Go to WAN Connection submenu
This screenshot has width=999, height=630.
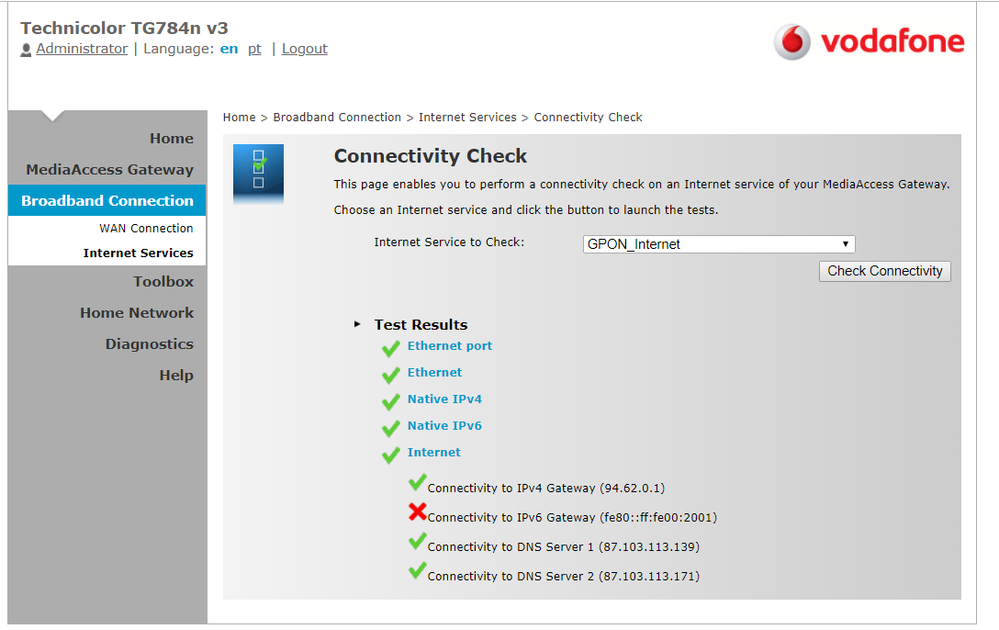(146, 228)
